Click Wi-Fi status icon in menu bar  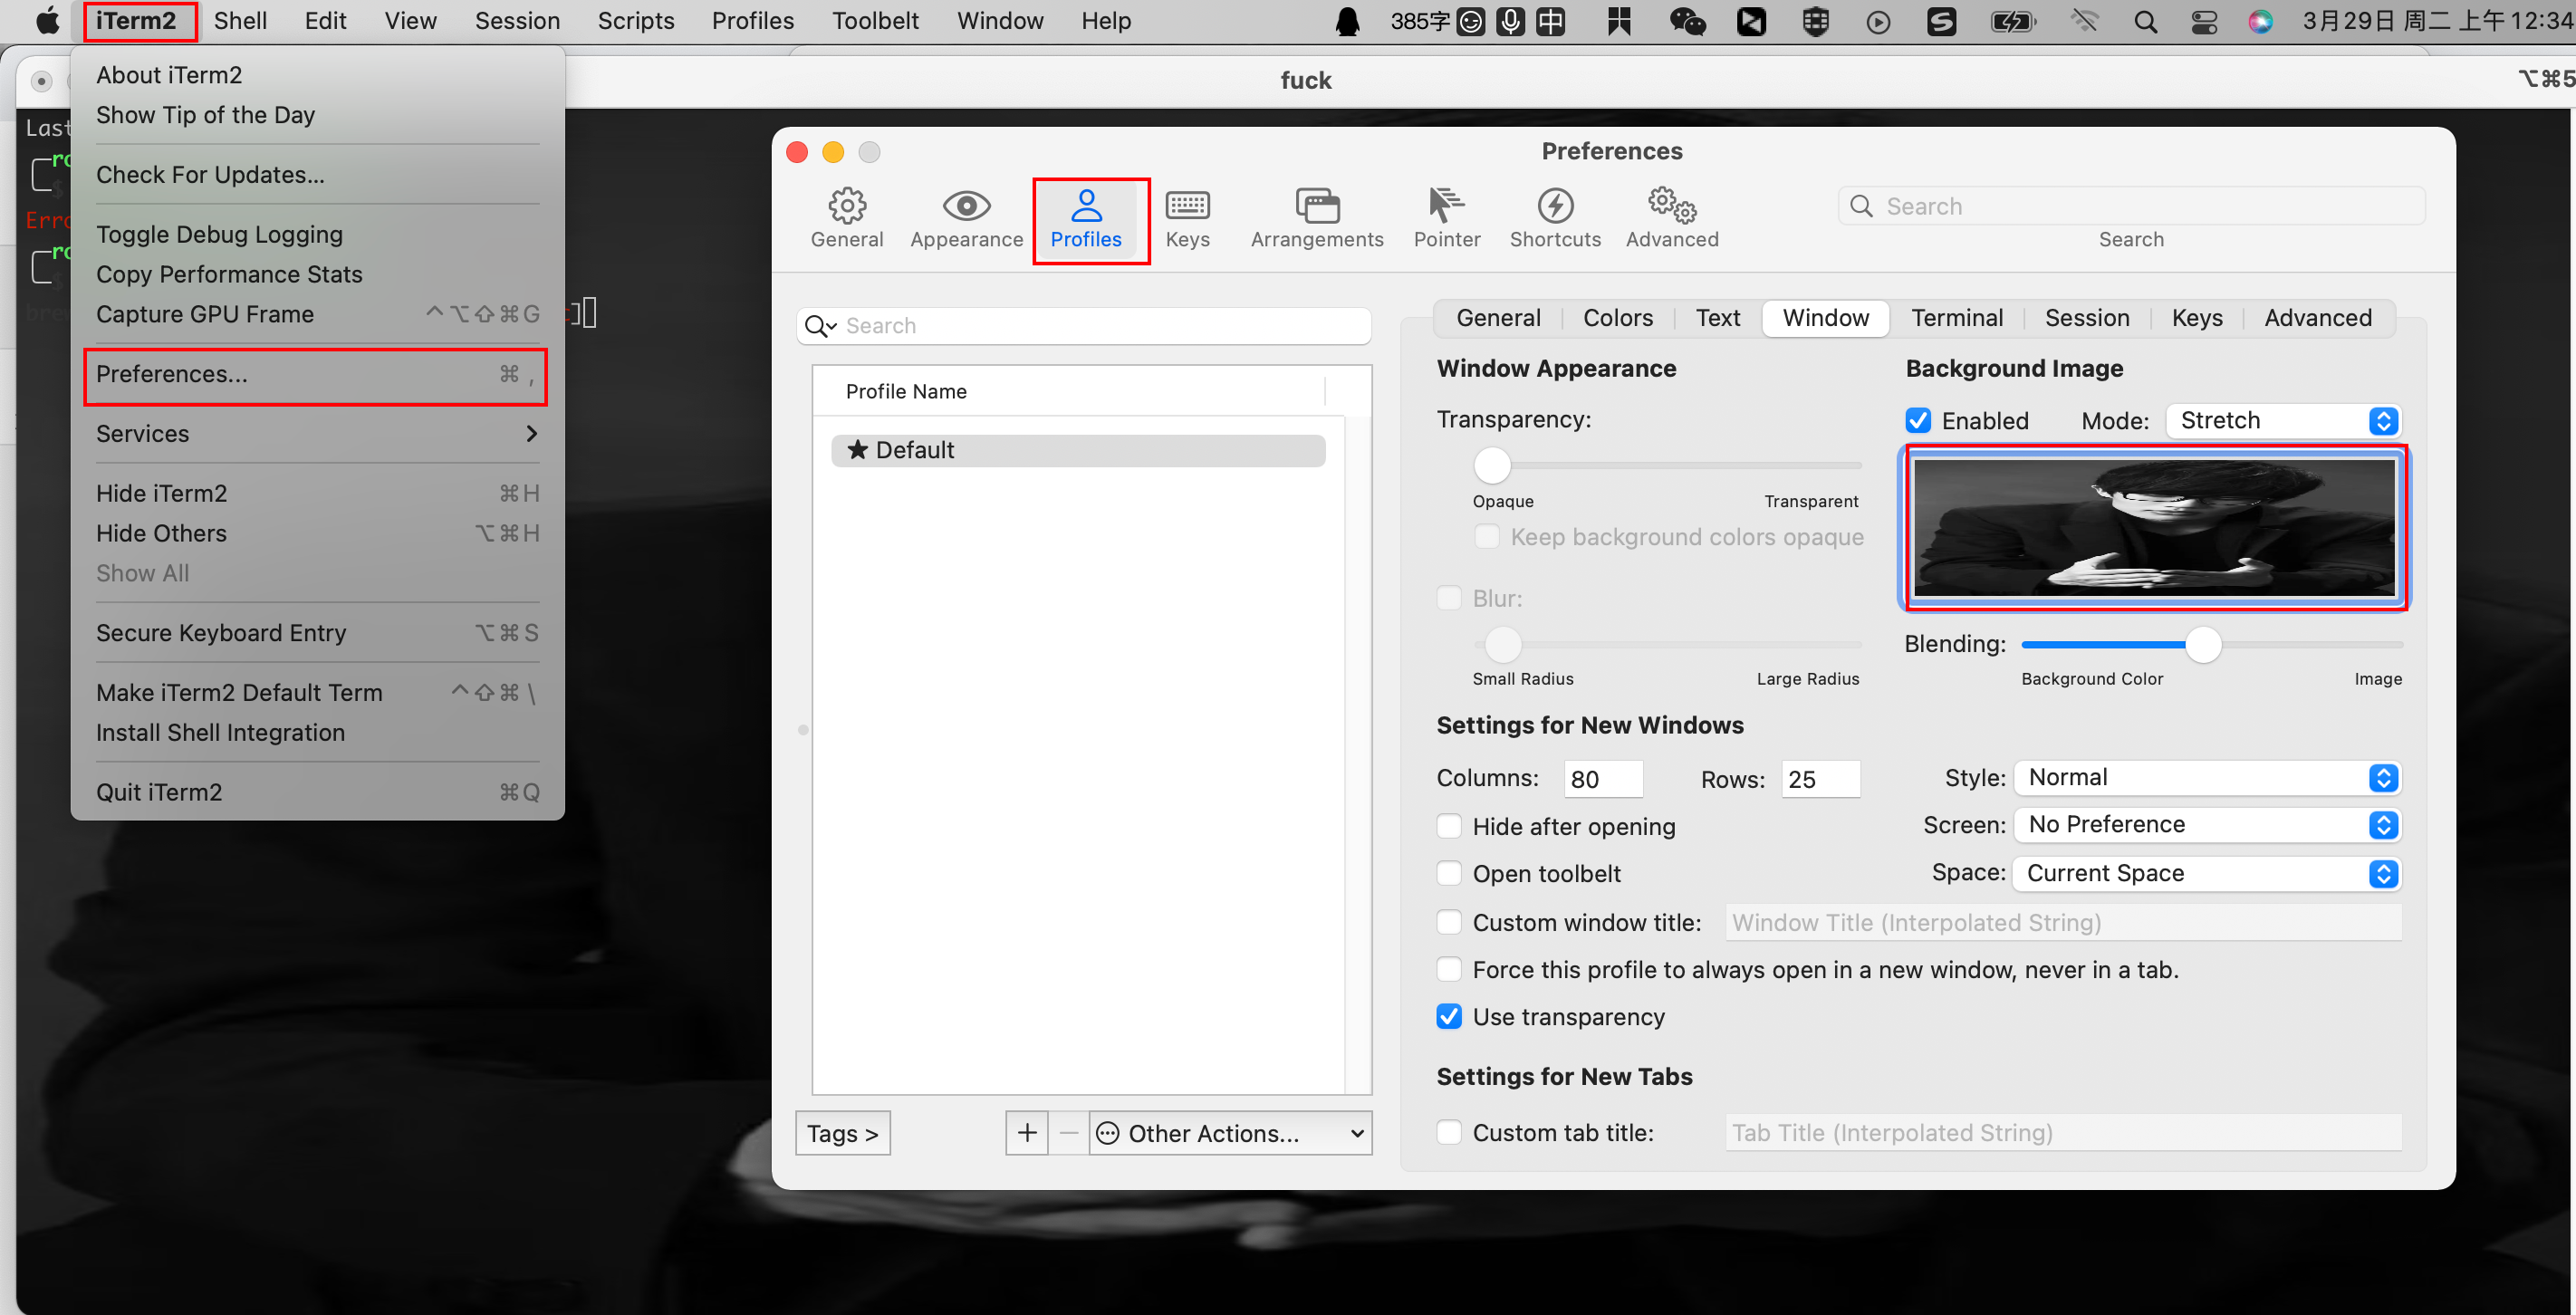pyautogui.click(x=2085, y=21)
